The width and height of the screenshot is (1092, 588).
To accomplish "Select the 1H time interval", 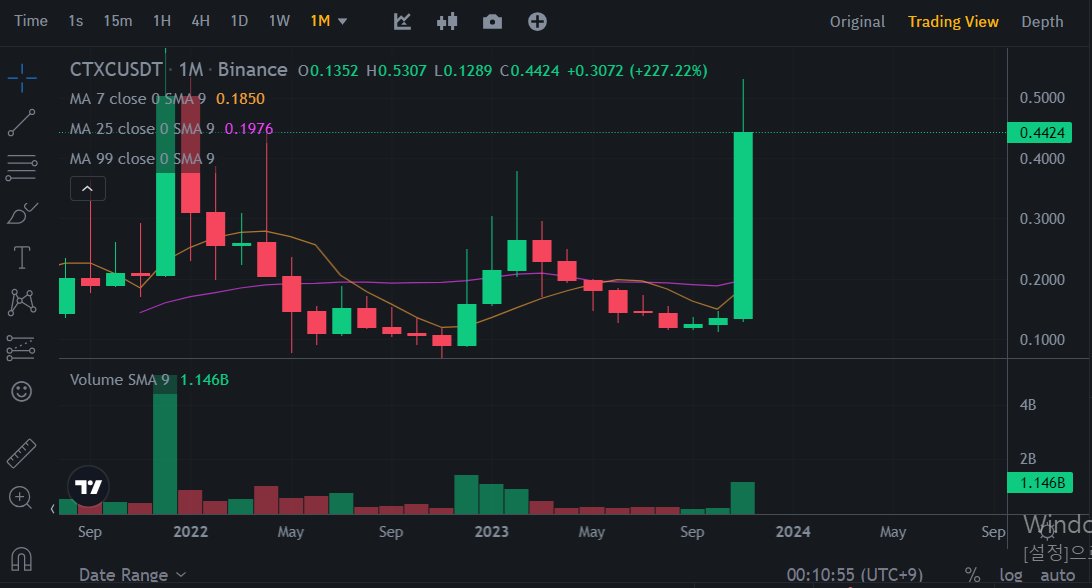I will [x=162, y=22].
